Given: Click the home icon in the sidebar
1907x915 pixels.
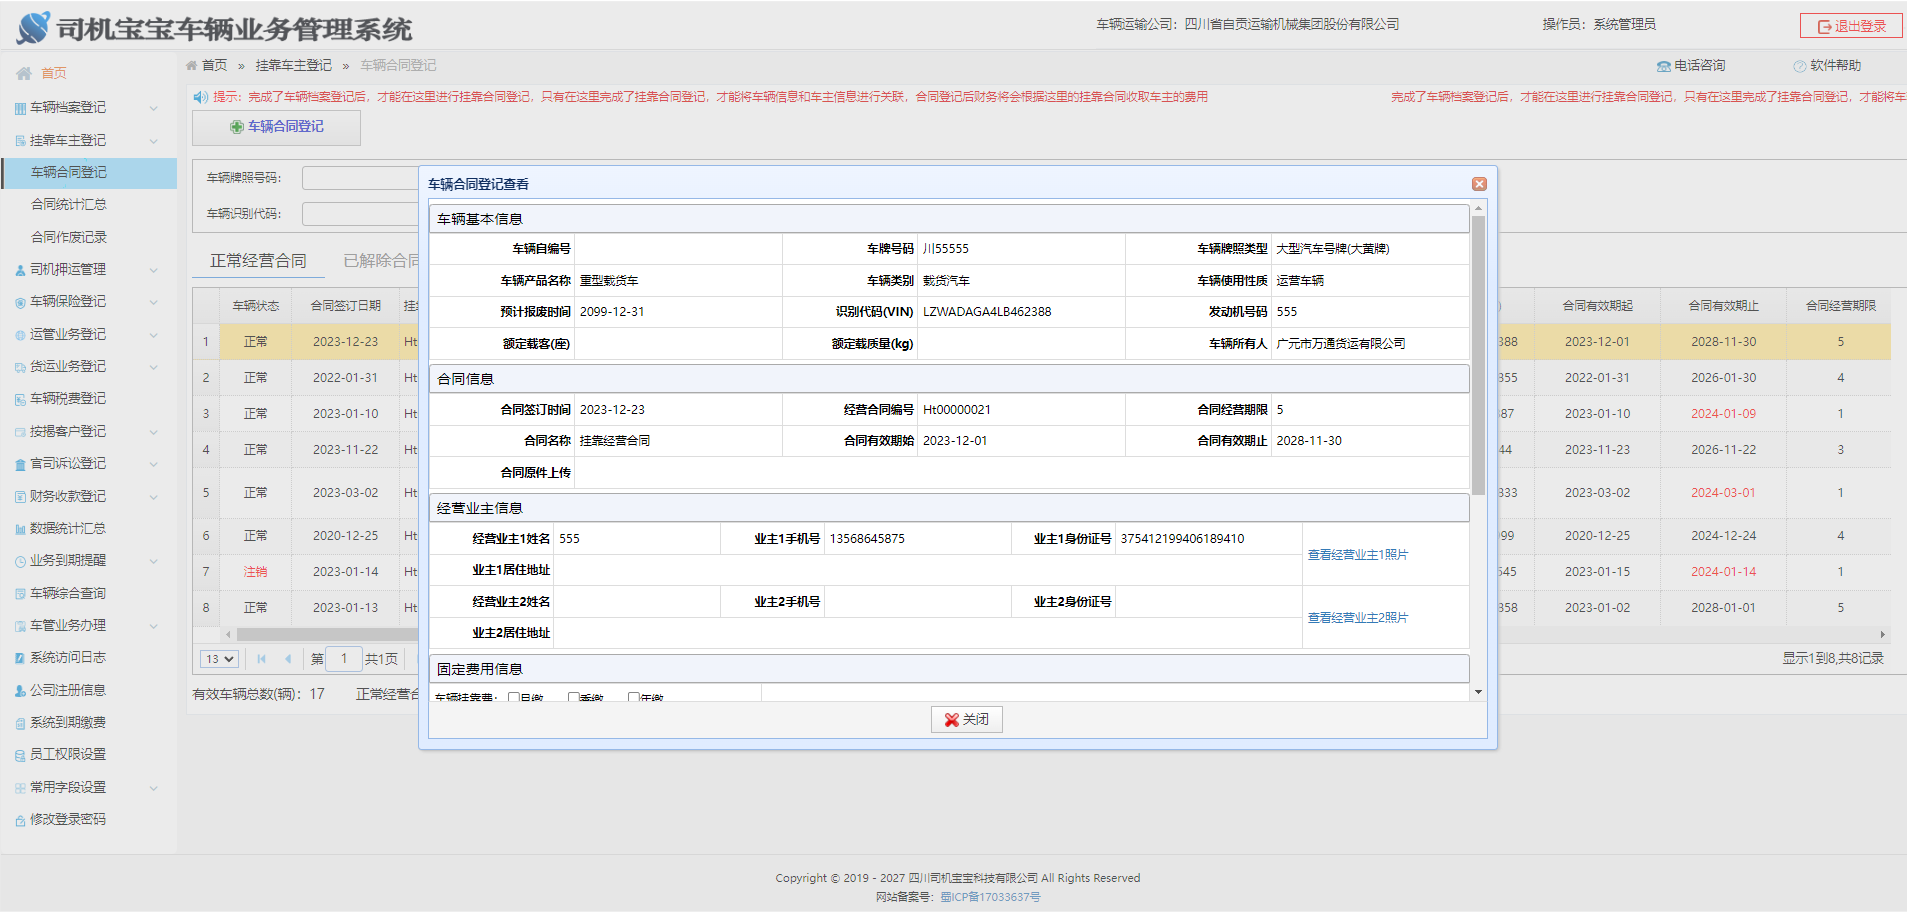Looking at the screenshot, I should (x=24, y=73).
